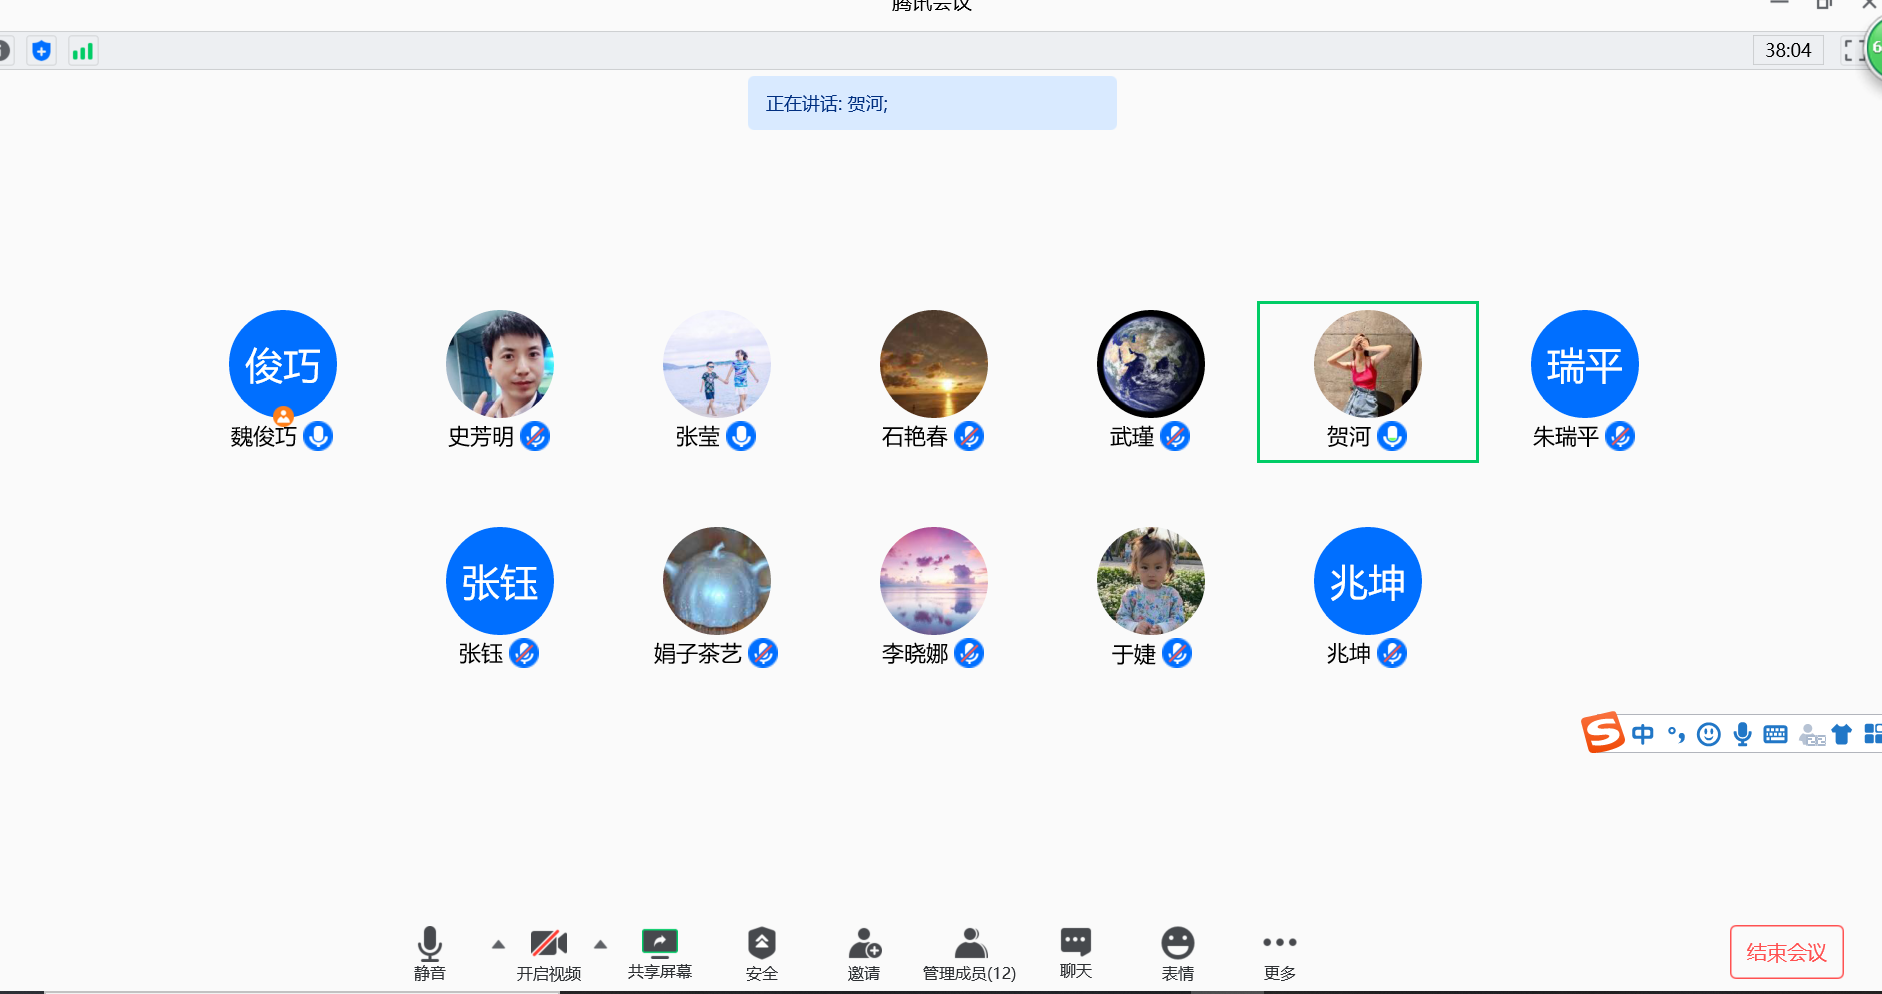The image size is (1882, 994).
Task: Open the More (更多) options menu
Action: pos(1279,943)
